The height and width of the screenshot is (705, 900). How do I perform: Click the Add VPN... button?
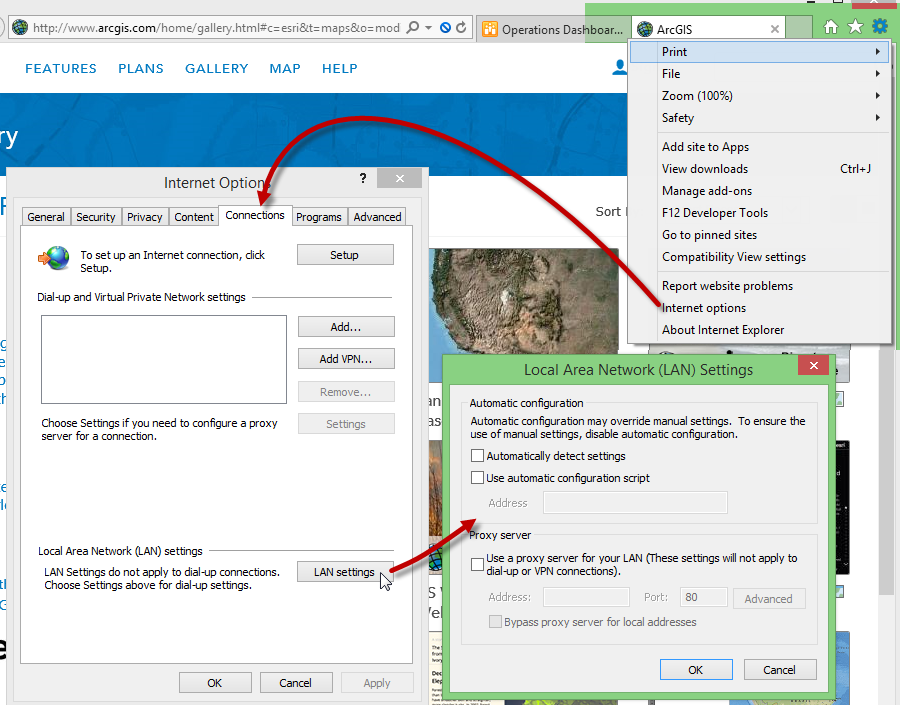click(346, 359)
